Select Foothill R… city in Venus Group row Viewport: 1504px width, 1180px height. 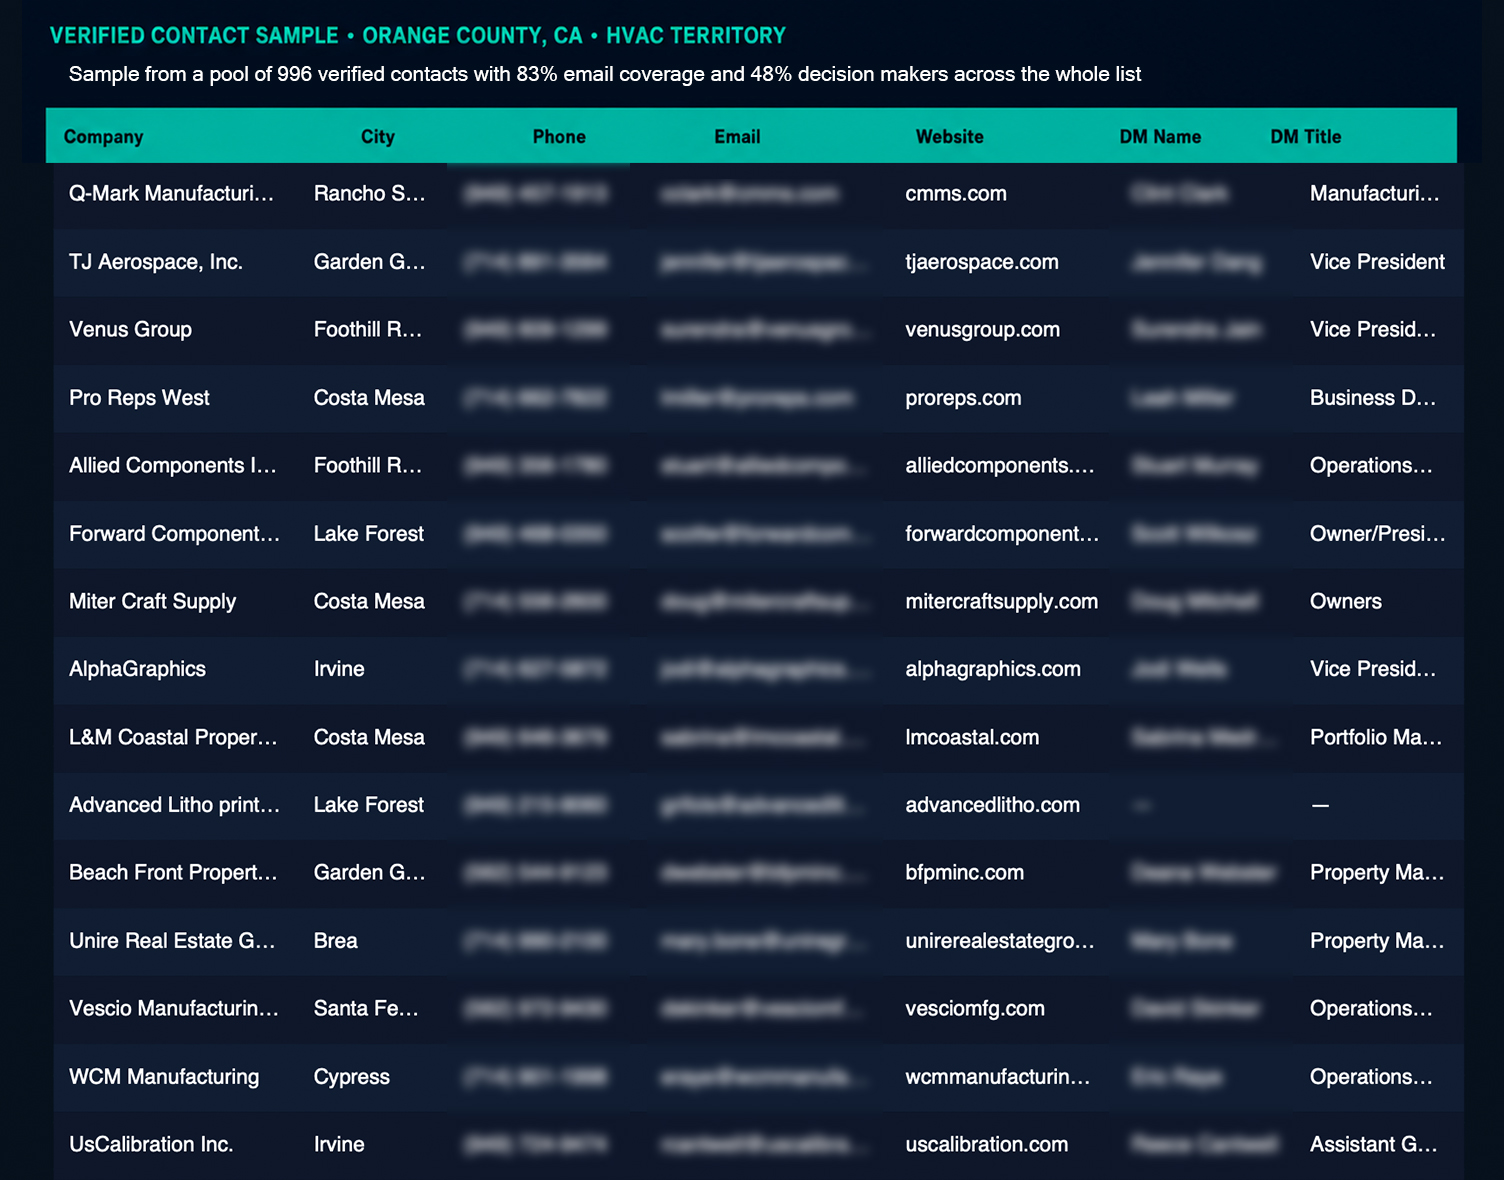[x=368, y=330]
